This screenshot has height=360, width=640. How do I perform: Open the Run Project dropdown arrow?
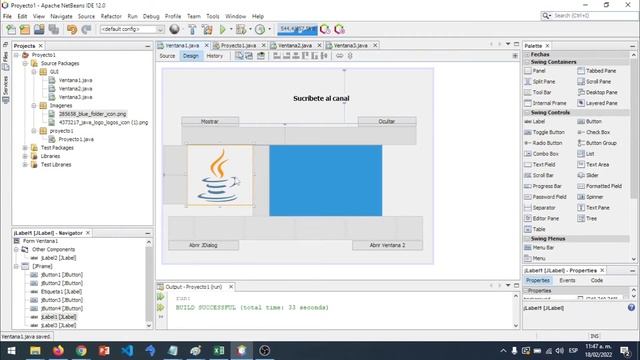[x=231, y=29]
